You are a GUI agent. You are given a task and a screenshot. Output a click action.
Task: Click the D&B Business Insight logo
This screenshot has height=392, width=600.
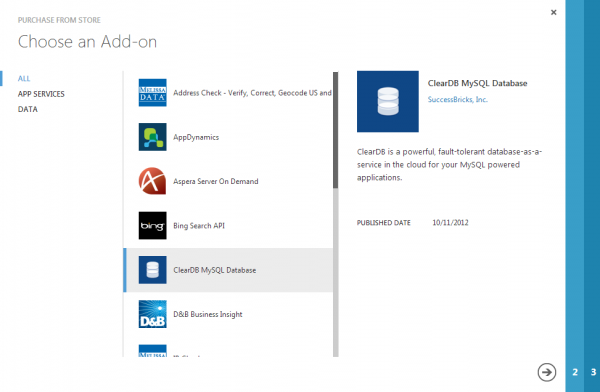[152, 314]
